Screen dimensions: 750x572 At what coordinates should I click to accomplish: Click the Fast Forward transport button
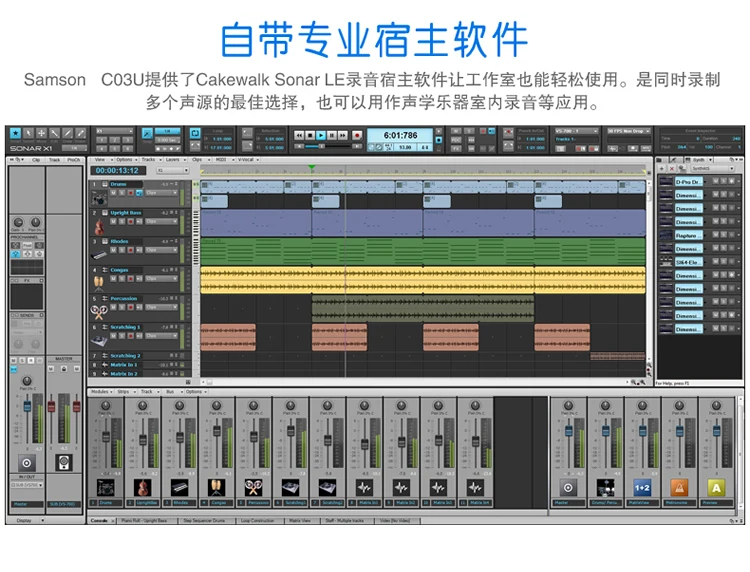(342, 136)
